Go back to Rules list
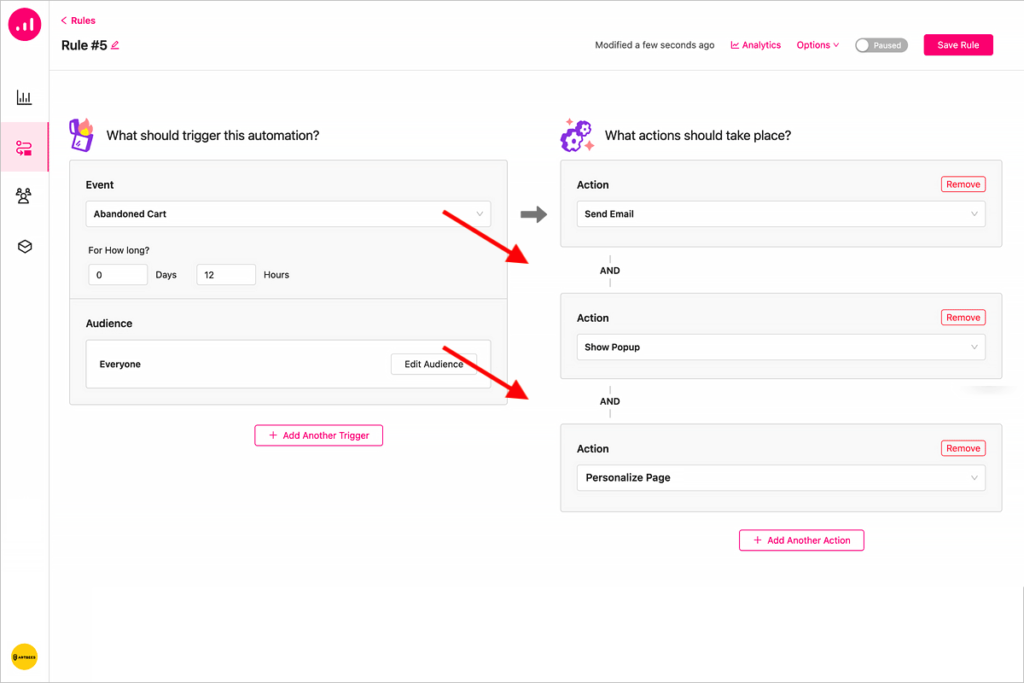This screenshot has width=1024, height=683. (x=78, y=20)
